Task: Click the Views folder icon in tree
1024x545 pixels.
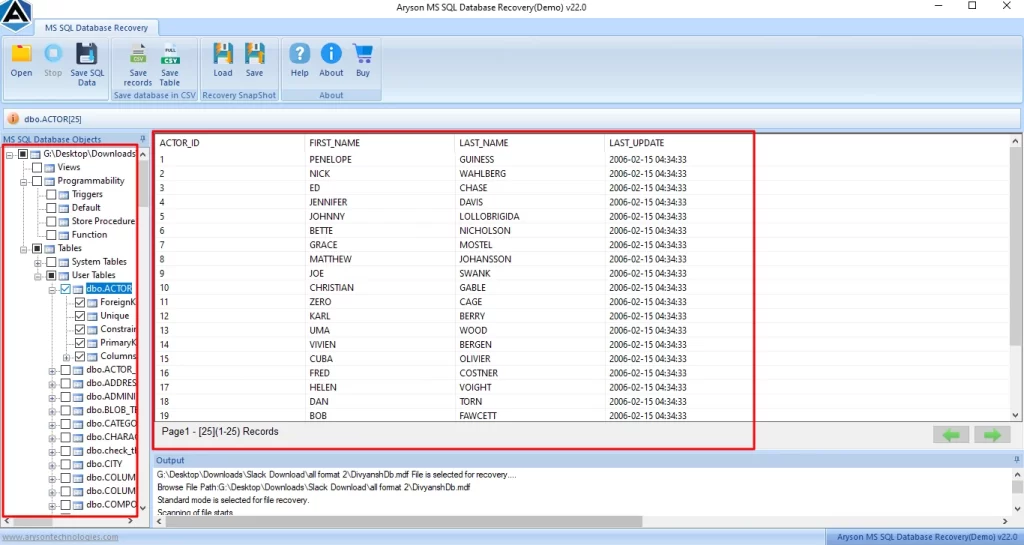Action: pos(49,168)
